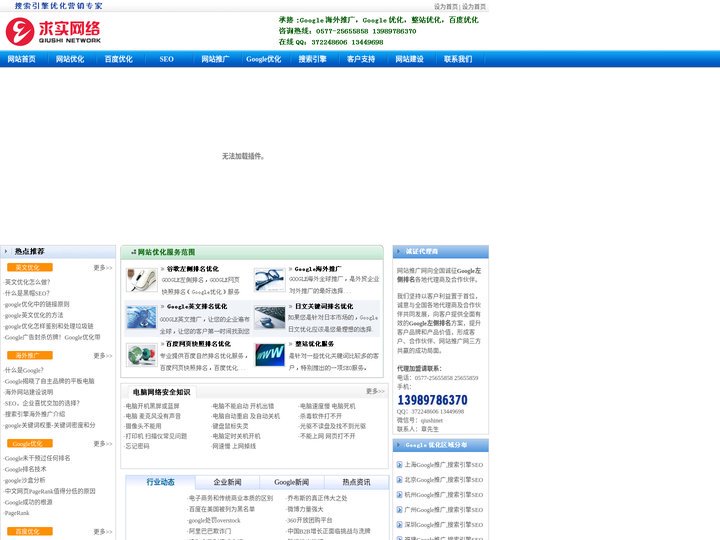Viewport: 720px width, 540px height.
Task: Open the 网站优化 nav item
Action: 70,59
